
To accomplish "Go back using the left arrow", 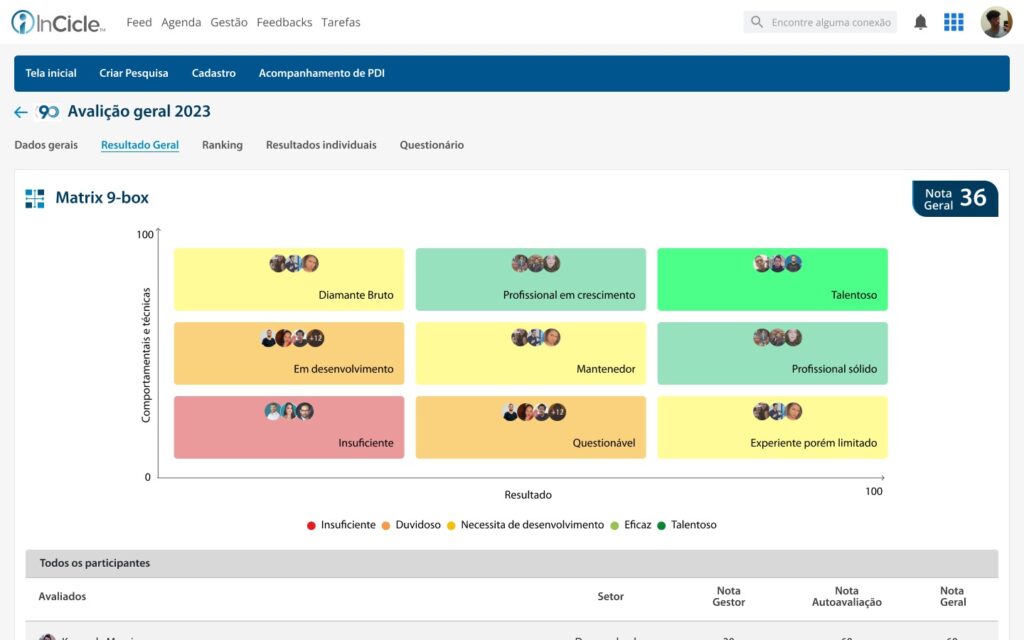I will click(x=21, y=112).
